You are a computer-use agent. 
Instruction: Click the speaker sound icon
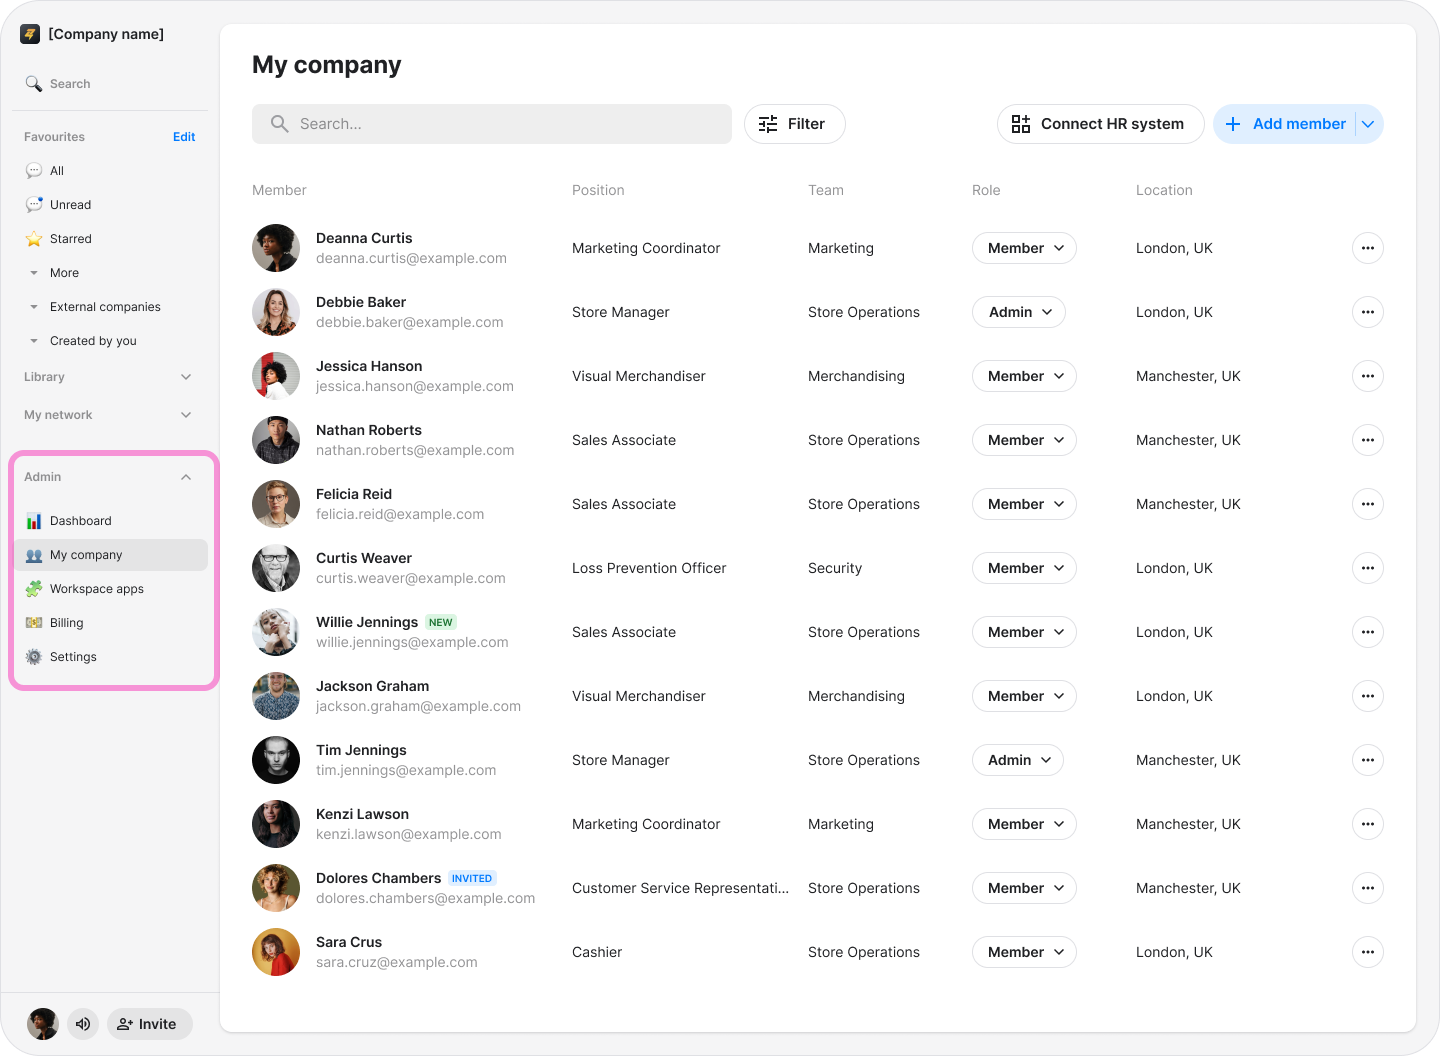point(83,1024)
